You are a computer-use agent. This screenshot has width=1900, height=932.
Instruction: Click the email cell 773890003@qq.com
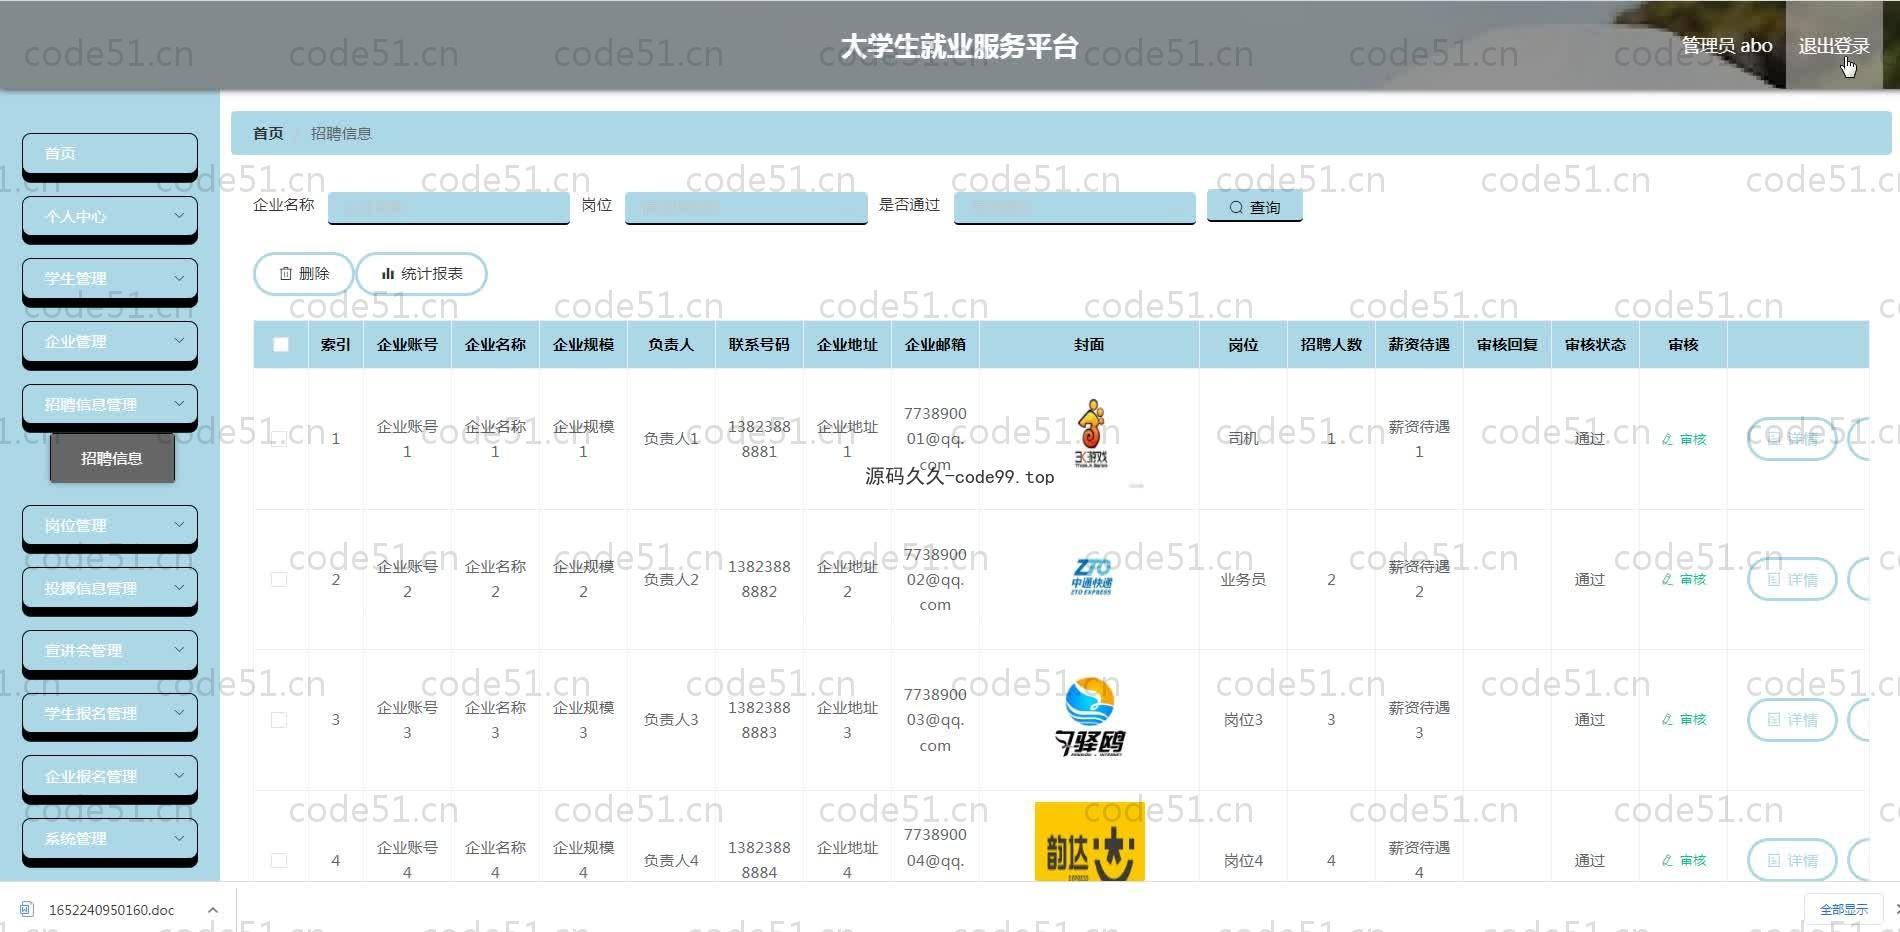935,719
